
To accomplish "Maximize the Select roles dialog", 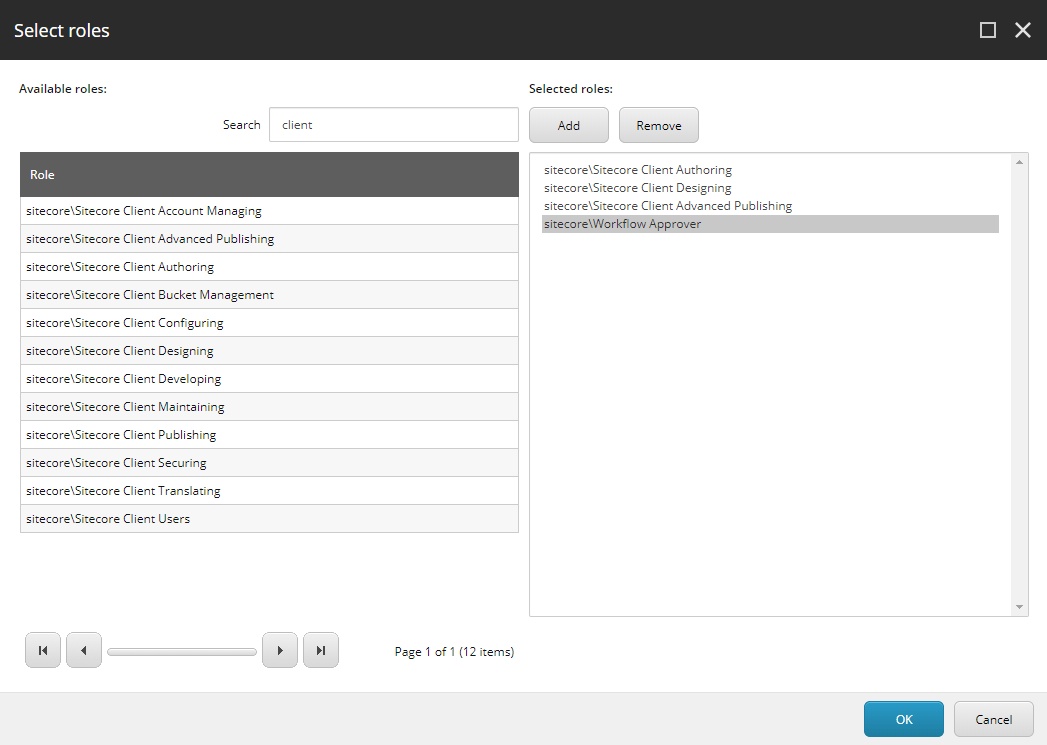I will coord(988,30).
